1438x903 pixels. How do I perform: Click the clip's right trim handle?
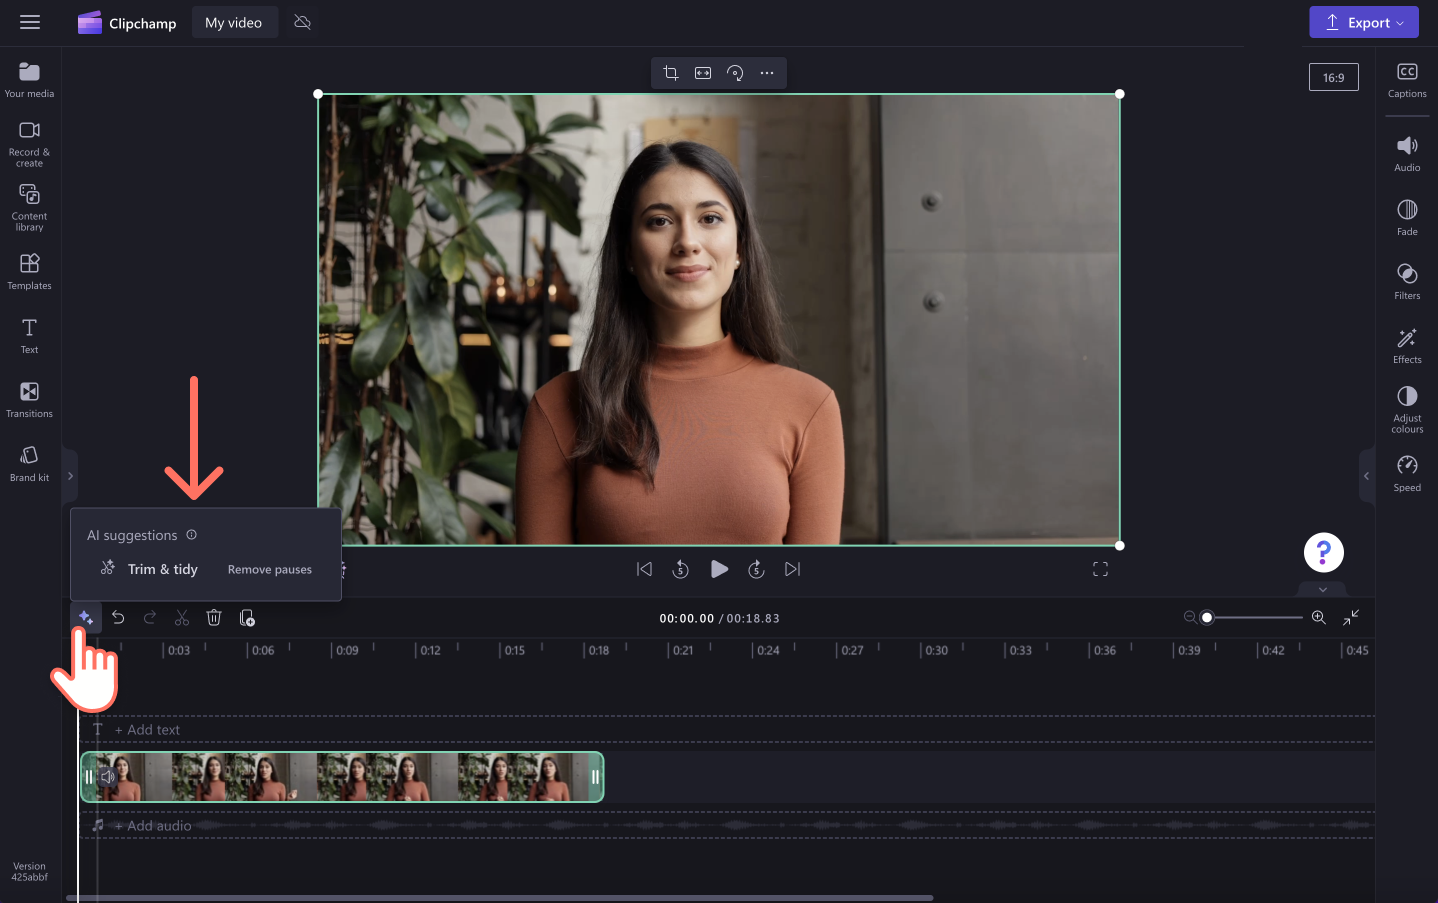tap(595, 777)
